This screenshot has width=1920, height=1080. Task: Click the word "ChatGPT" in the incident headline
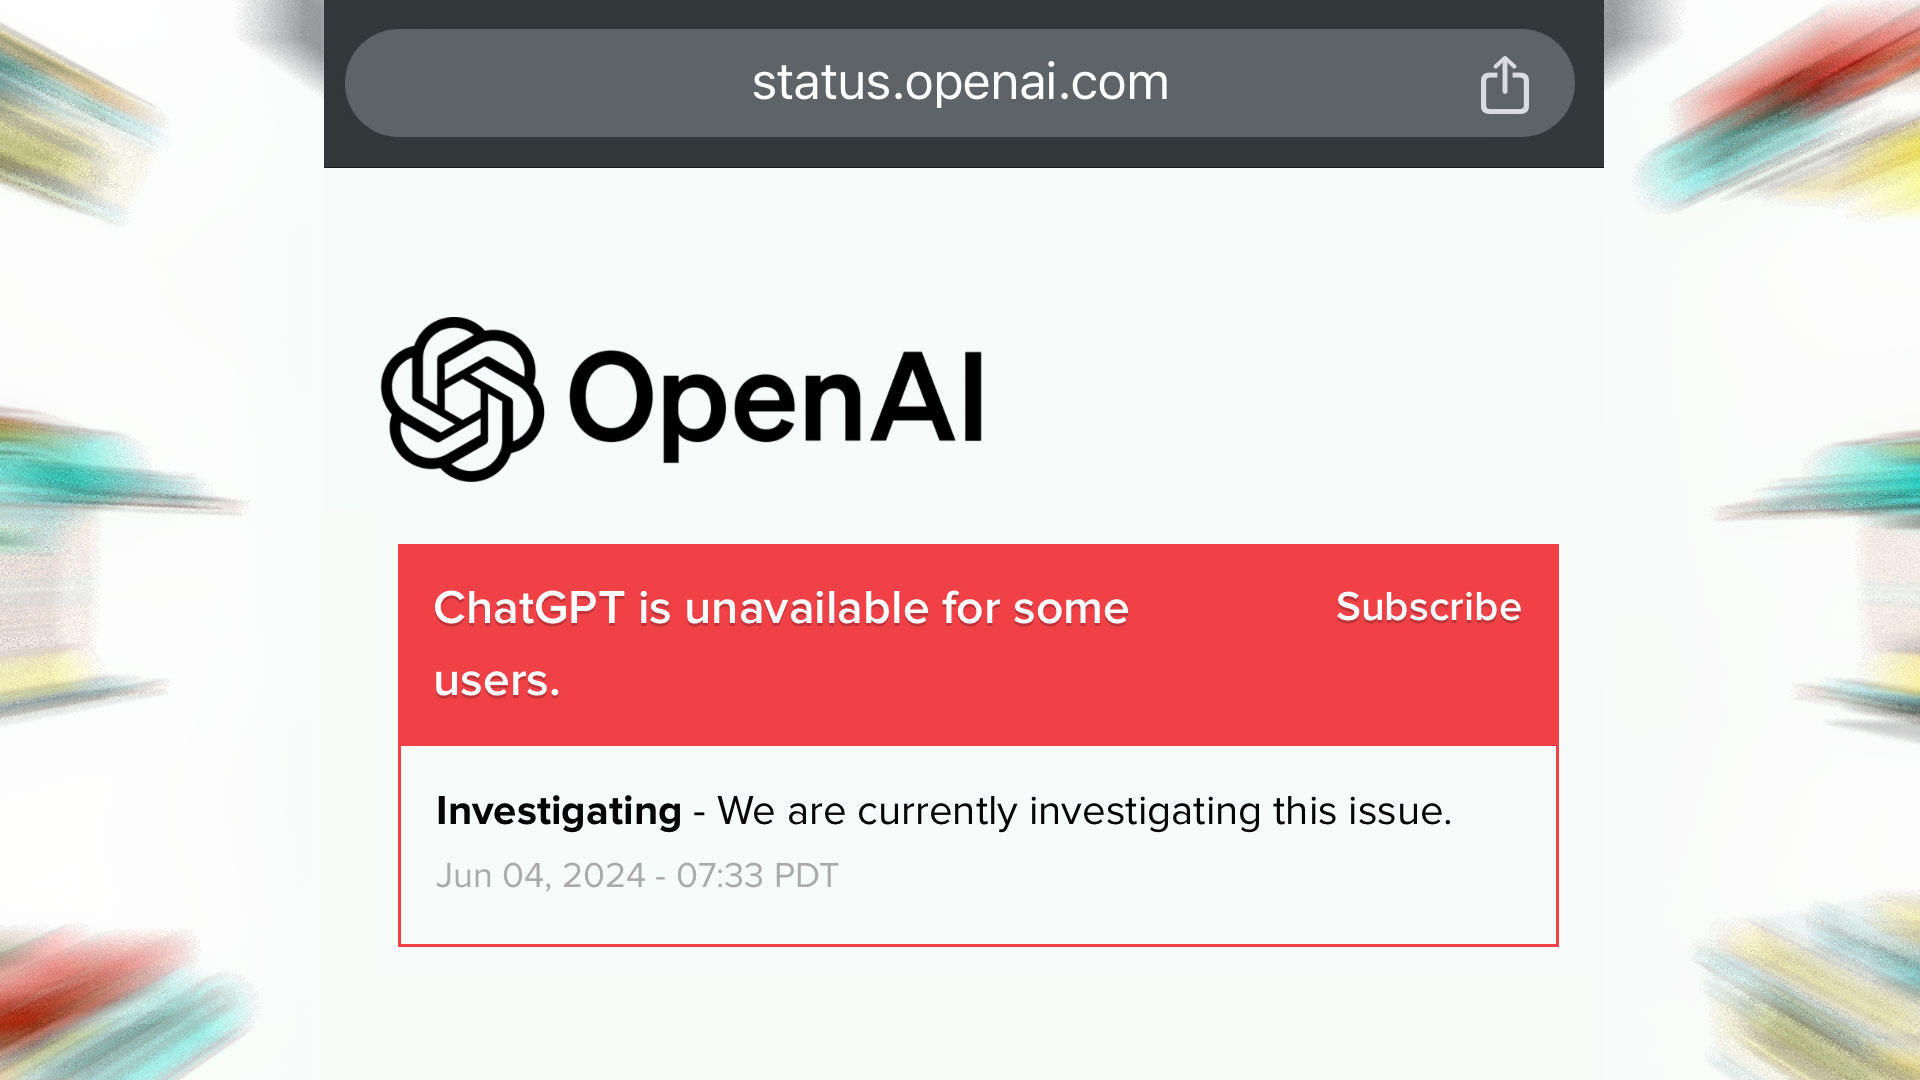click(529, 608)
